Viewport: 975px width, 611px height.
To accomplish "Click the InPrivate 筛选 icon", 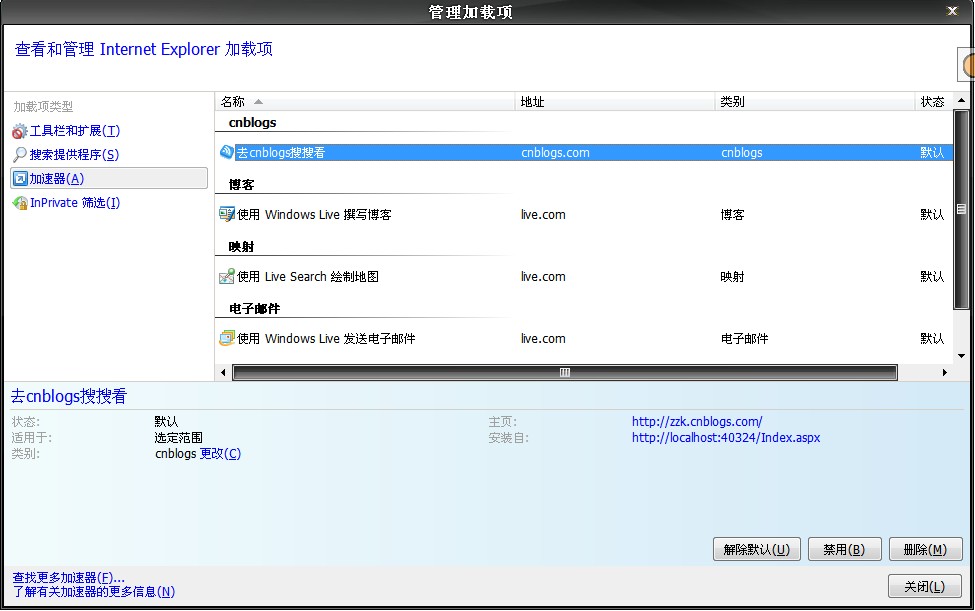I will (20, 203).
